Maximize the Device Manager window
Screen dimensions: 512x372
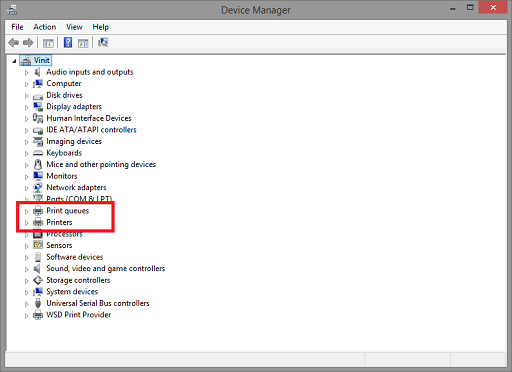pos(470,8)
